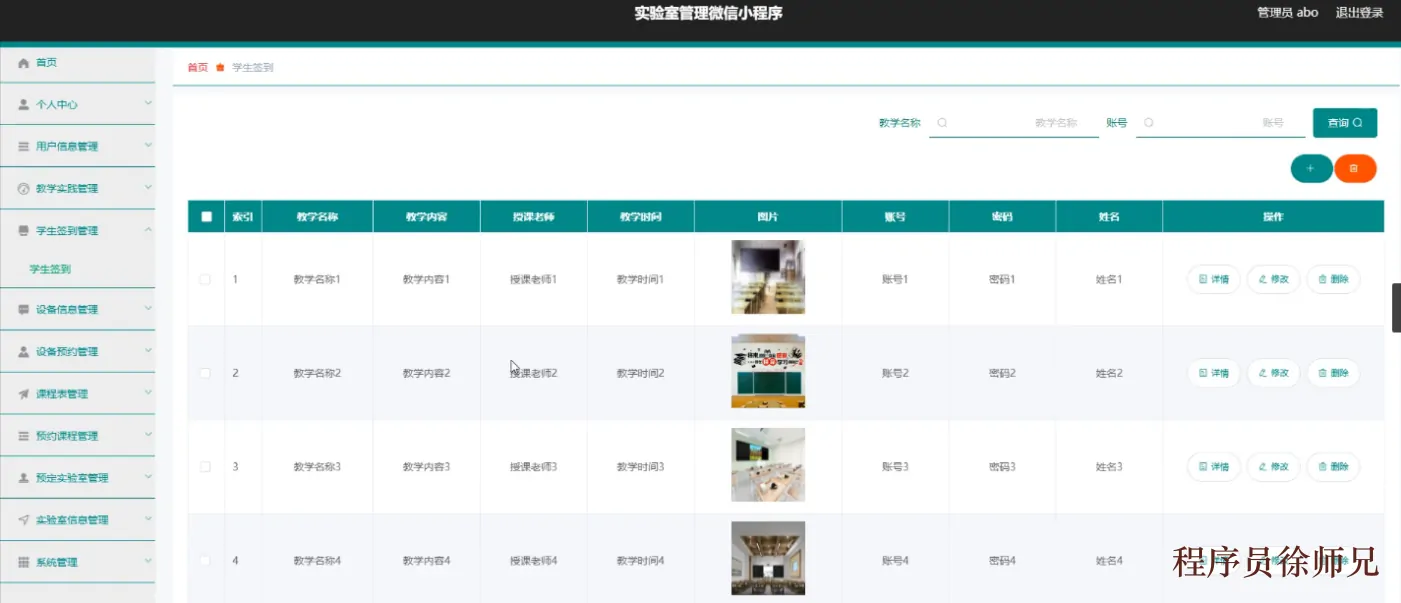This screenshot has width=1401, height=603.
Task: Expand the 个人中心 menu chevron
Action: tap(148, 103)
